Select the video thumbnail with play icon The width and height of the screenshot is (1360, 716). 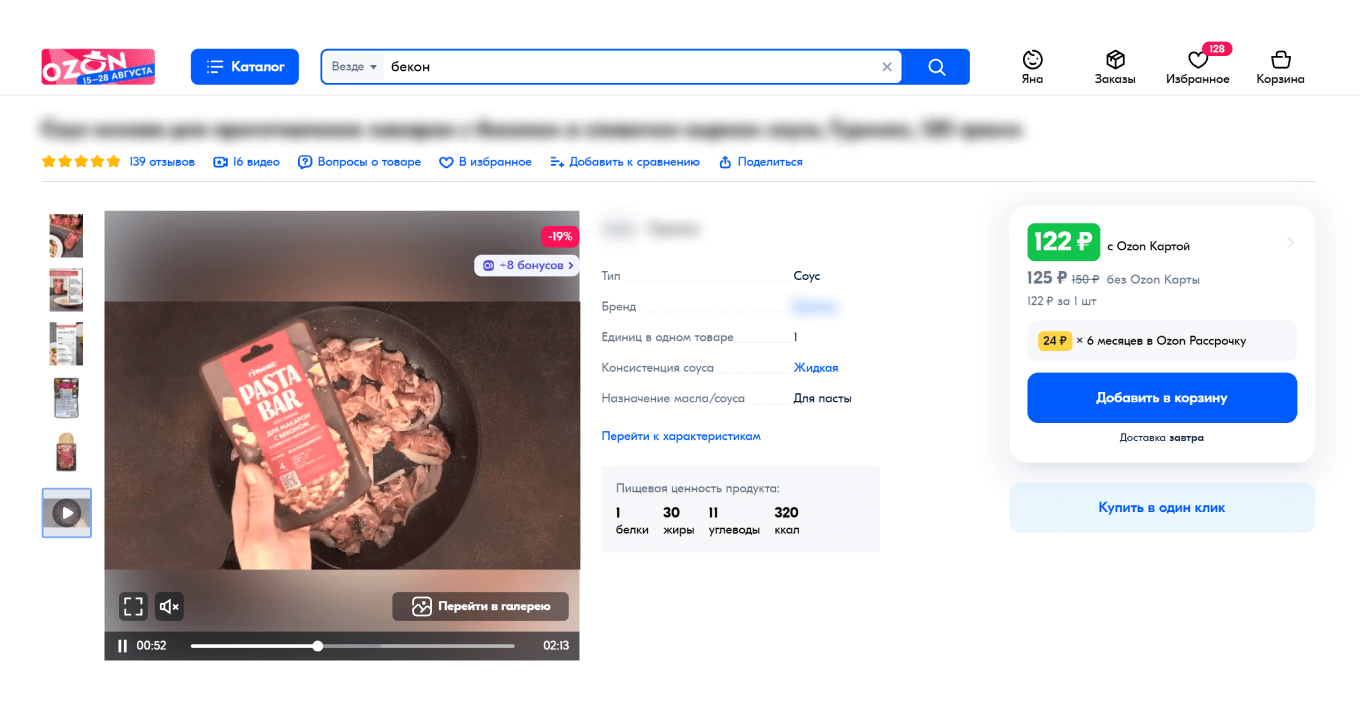pyautogui.click(x=66, y=513)
